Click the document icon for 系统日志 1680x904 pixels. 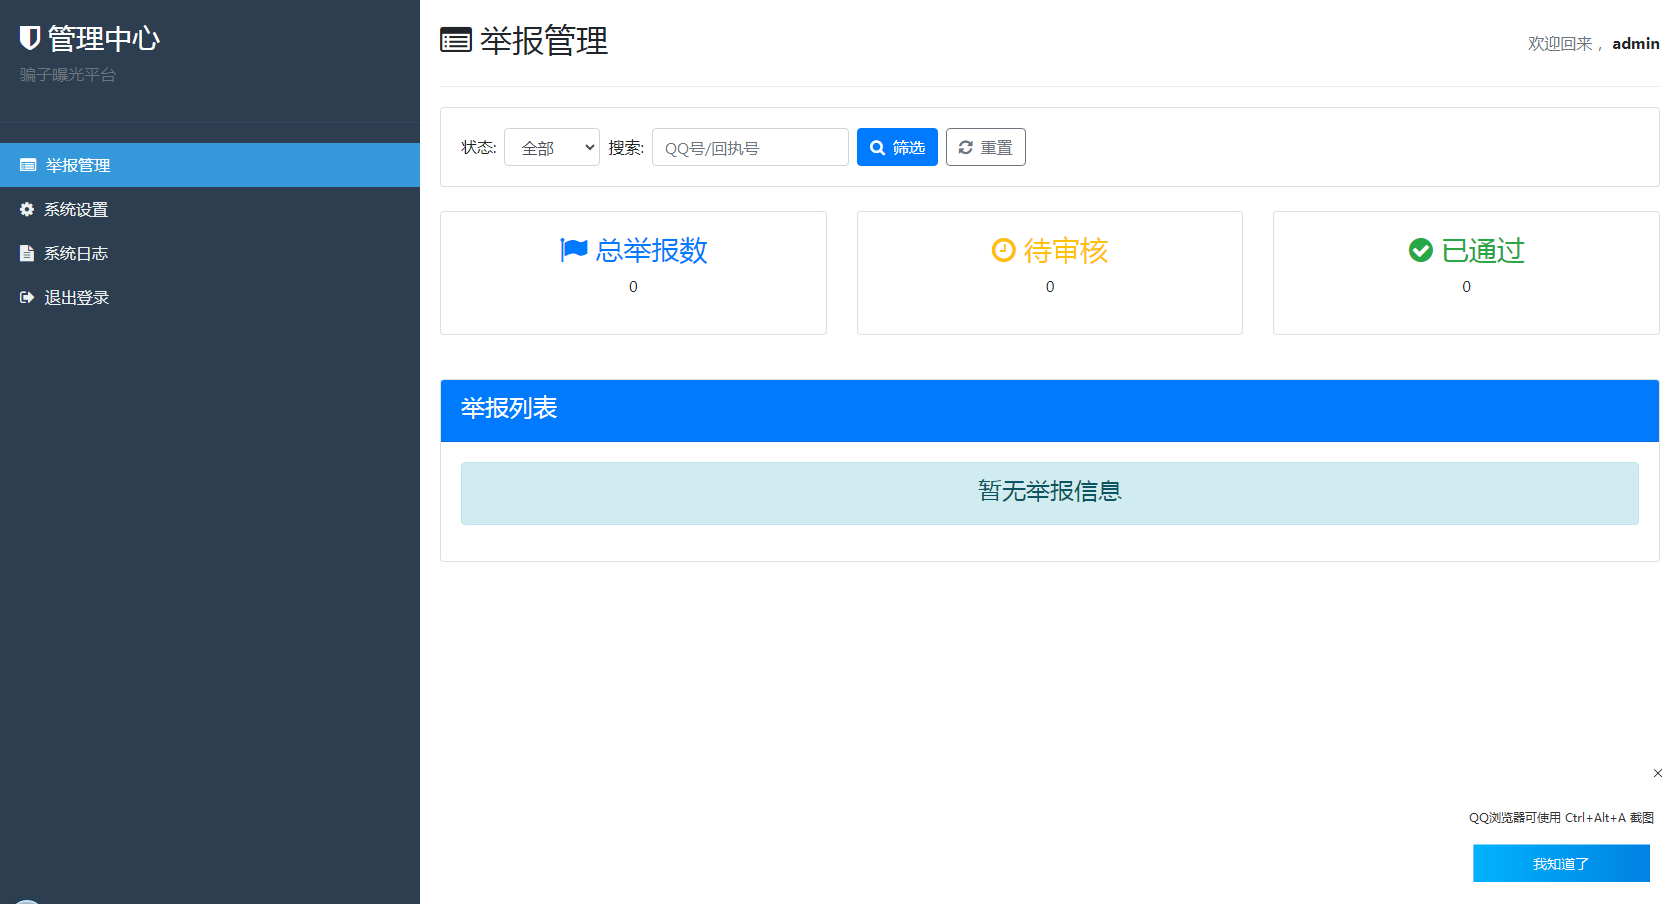(27, 253)
